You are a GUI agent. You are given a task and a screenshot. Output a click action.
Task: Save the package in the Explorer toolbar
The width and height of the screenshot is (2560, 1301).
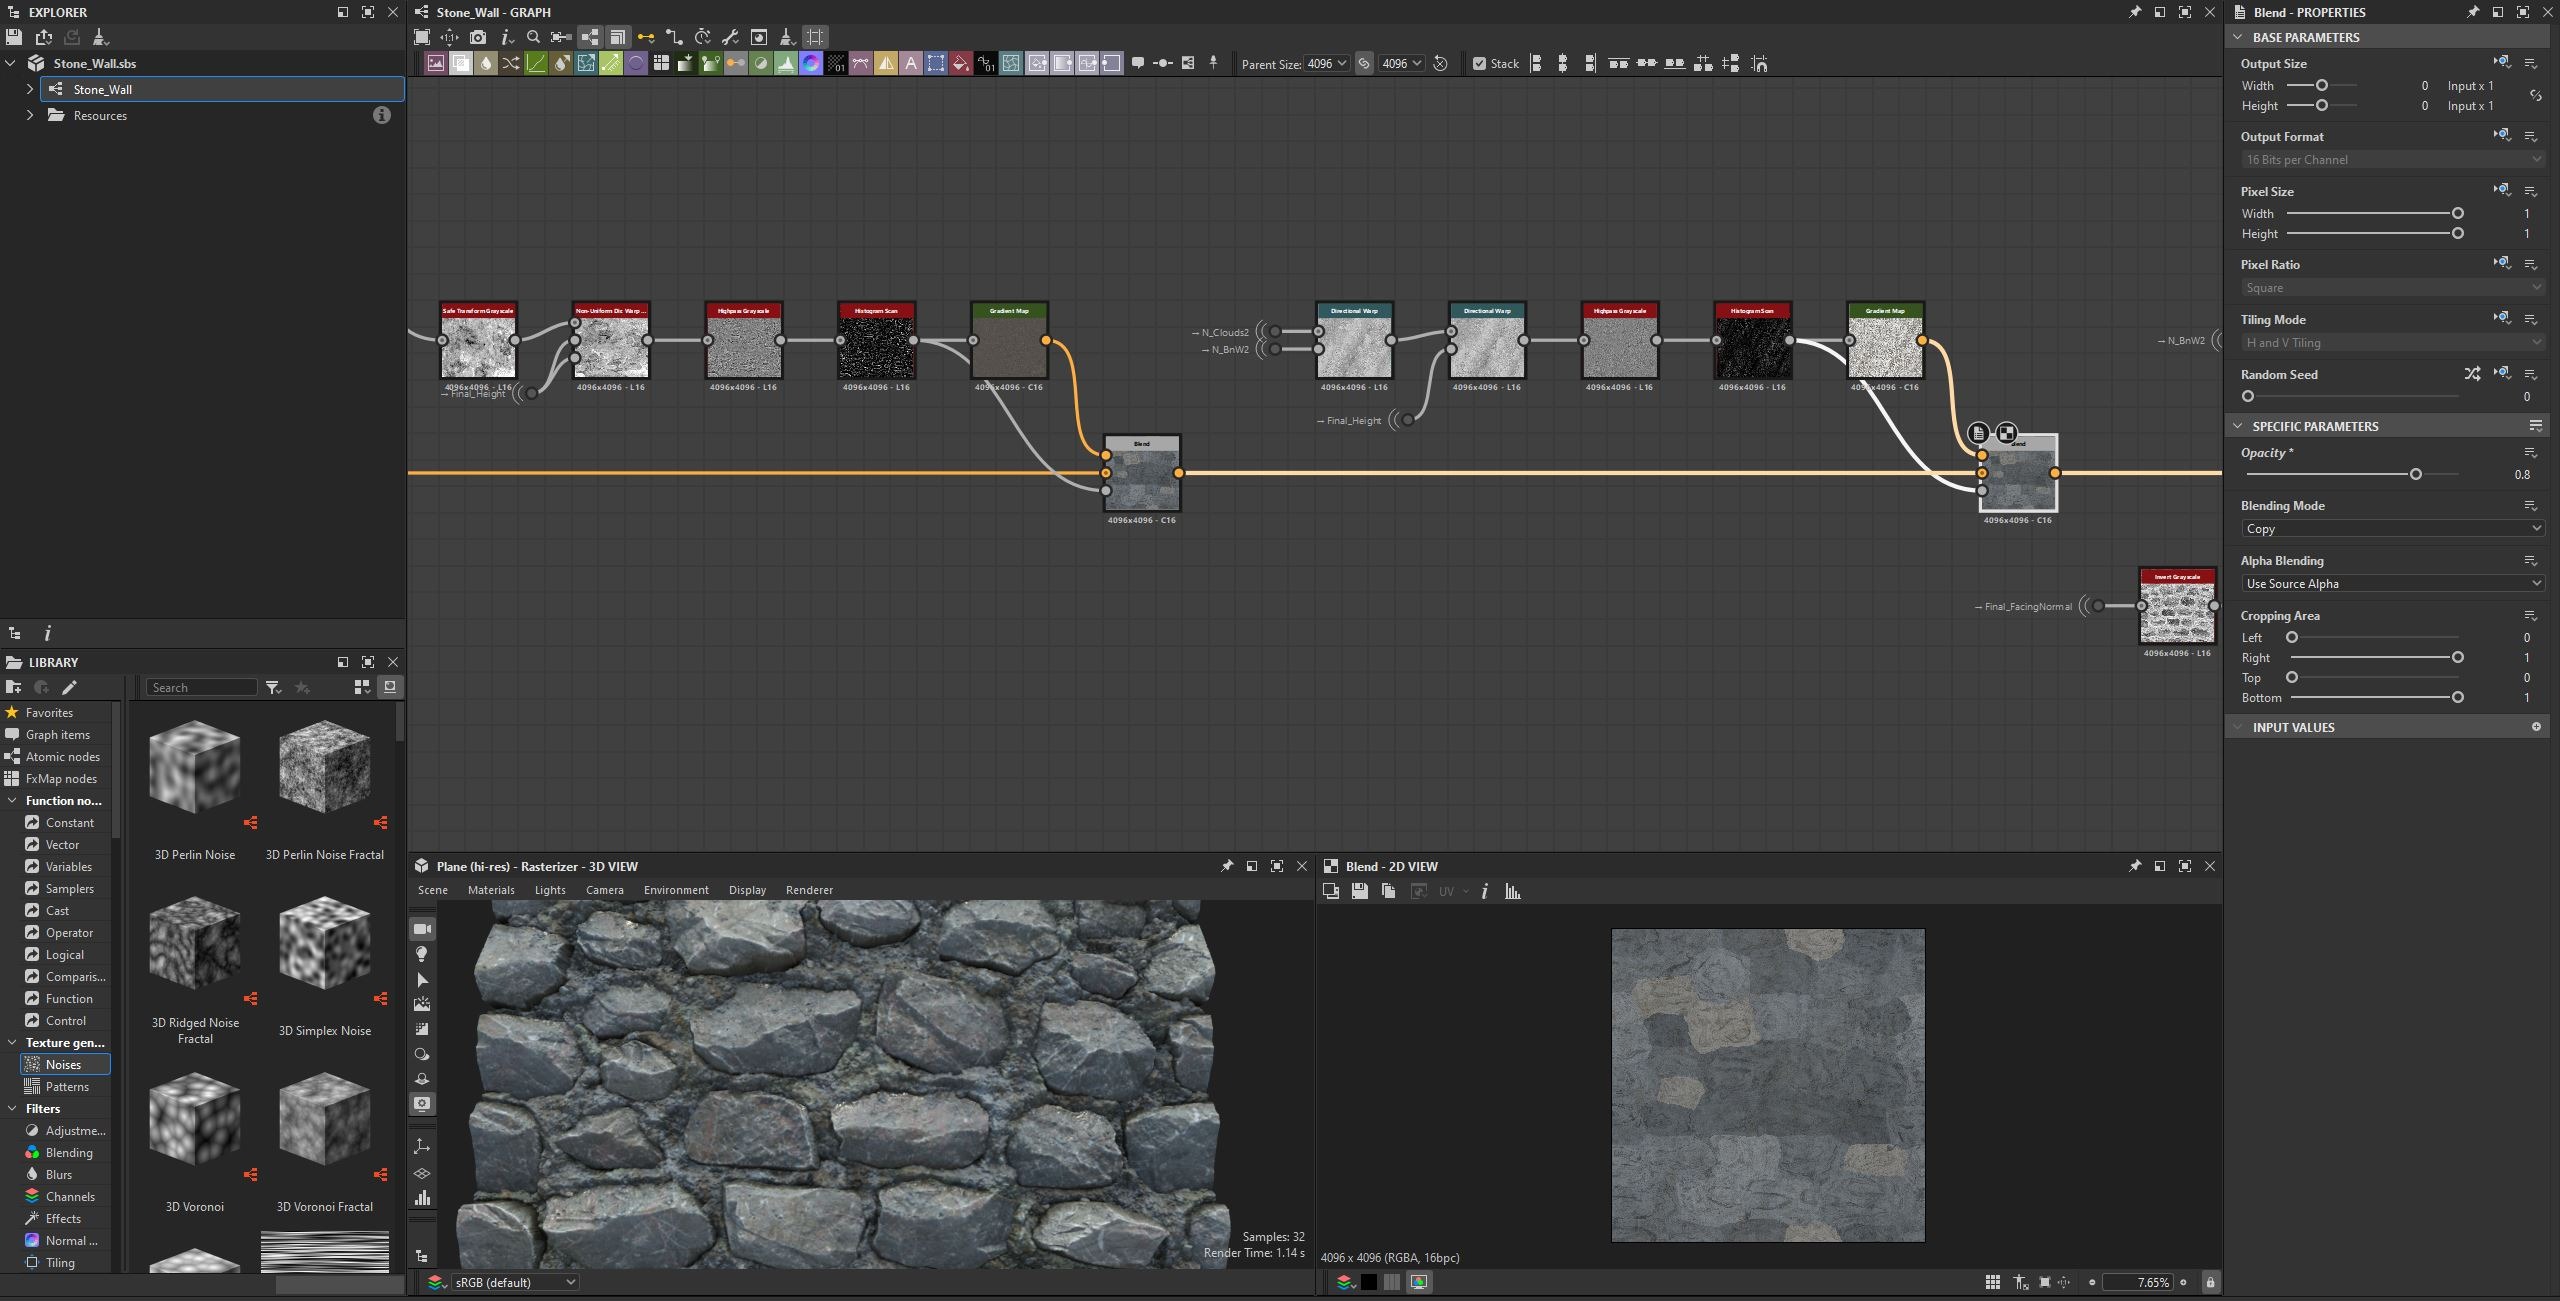(x=14, y=37)
